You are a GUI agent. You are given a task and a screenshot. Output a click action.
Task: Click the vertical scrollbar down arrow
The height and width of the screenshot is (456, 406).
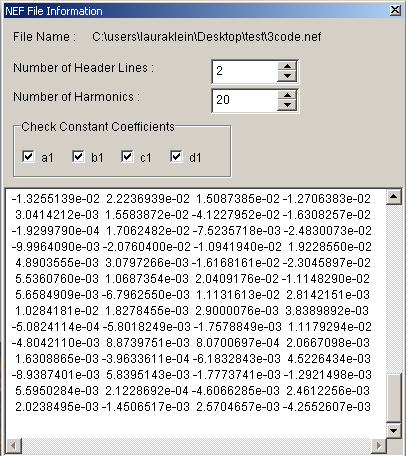tap(394, 431)
